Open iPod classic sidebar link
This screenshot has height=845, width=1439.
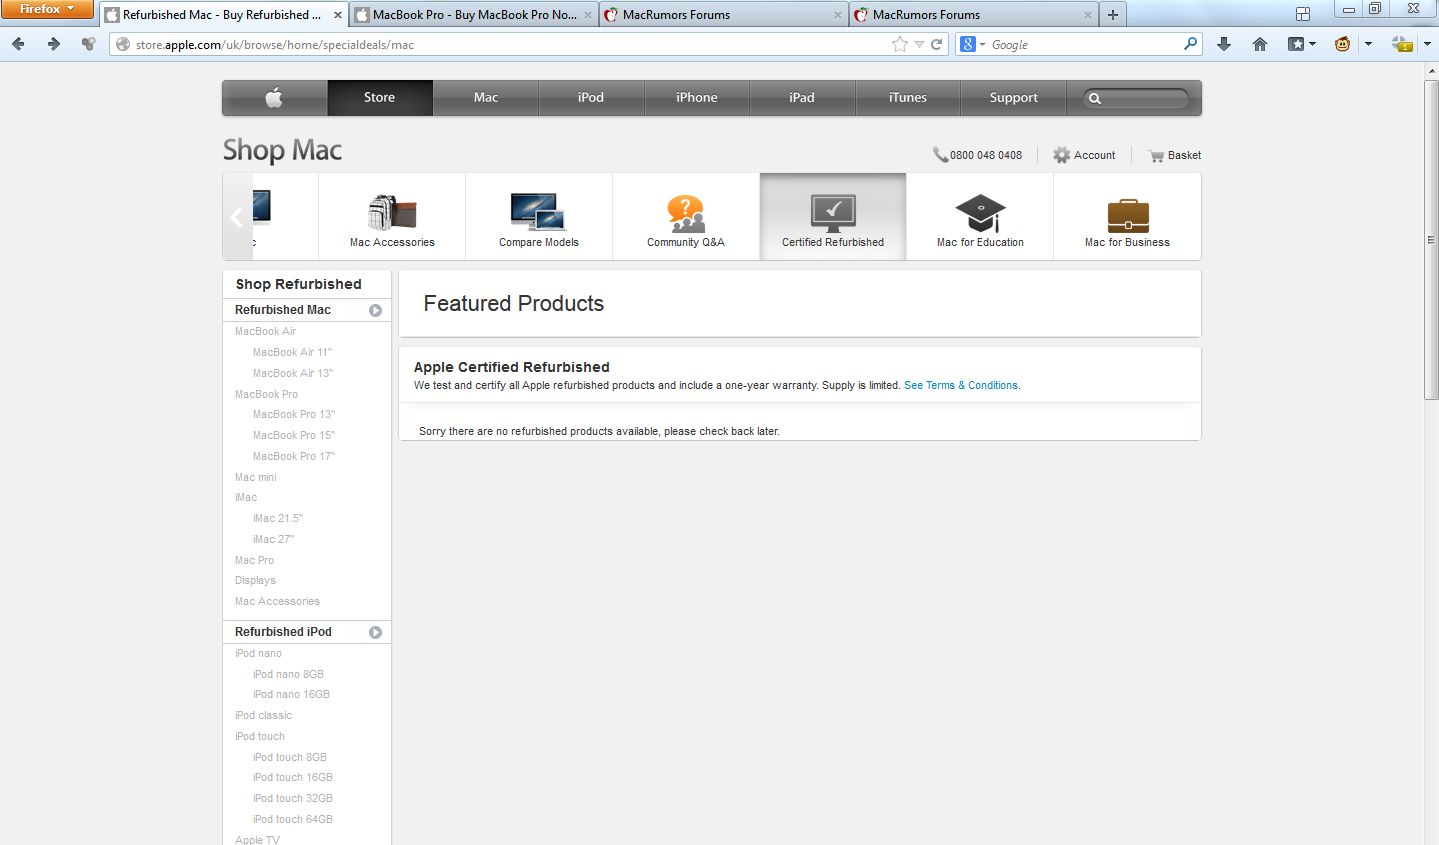[264, 715]
